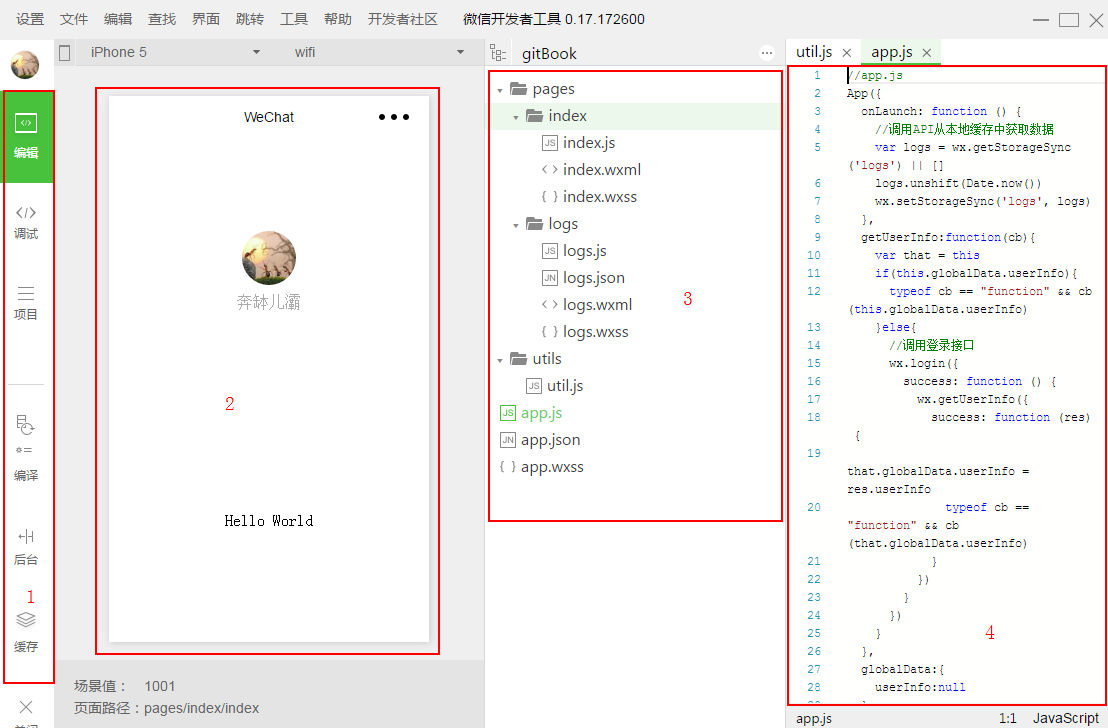Click the code-bracket icon of index.wxml

[550, 170]
